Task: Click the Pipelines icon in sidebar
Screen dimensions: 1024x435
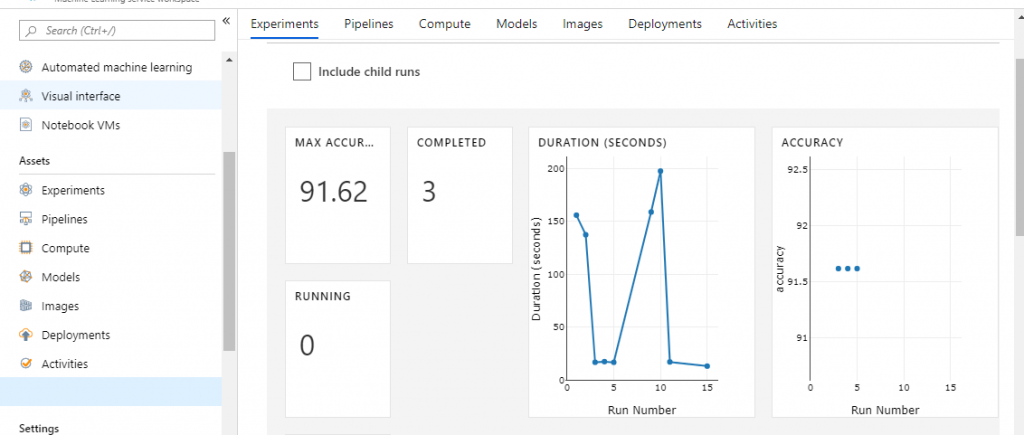Action: 25,219
